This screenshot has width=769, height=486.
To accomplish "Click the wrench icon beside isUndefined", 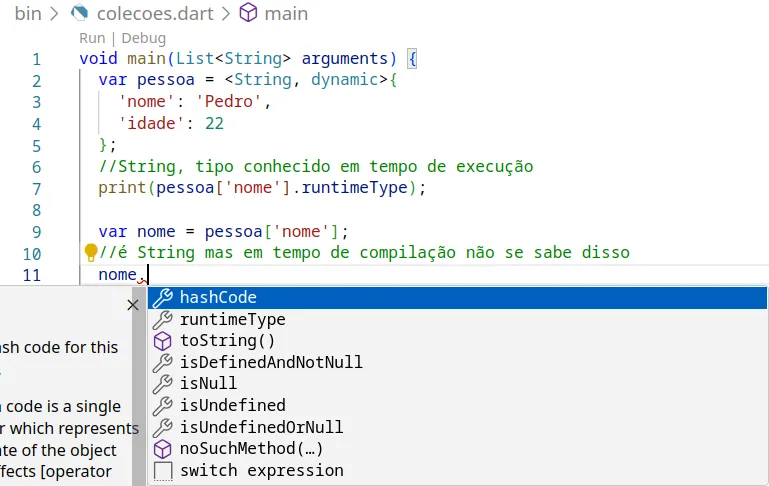I will [163, 405].
